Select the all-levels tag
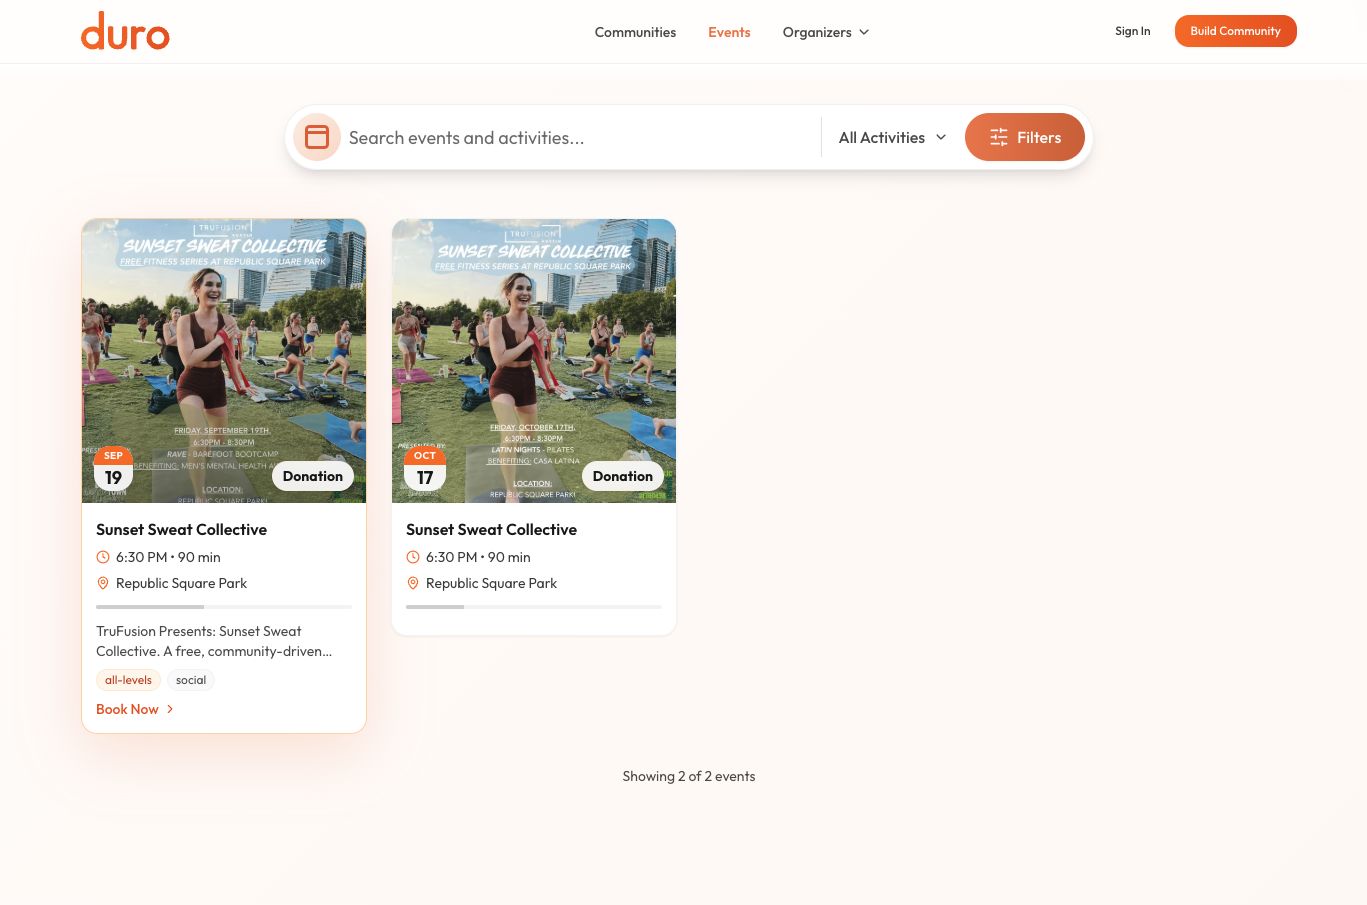Viewport: 1367px width, 905px height. tap(128, 680)
